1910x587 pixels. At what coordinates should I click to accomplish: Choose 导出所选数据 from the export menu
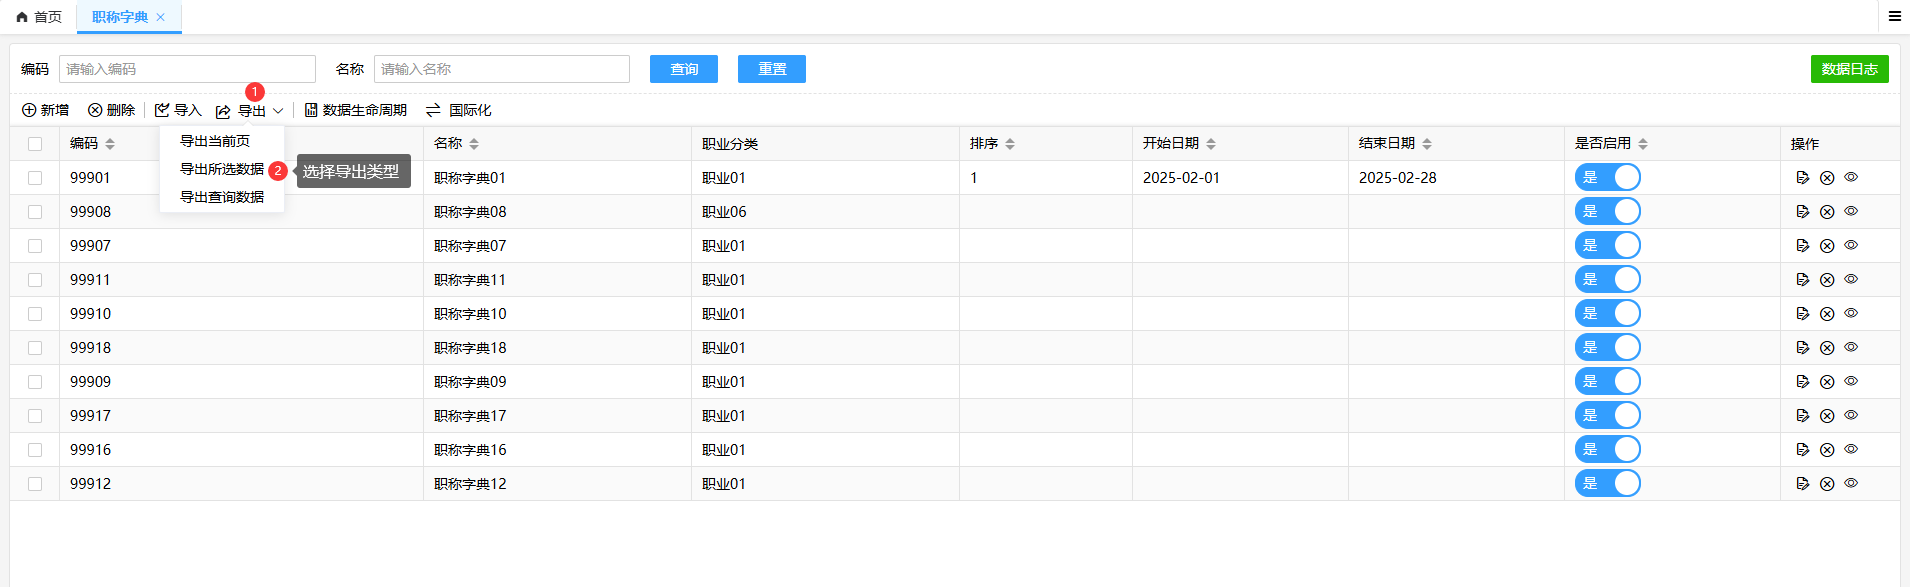(x=221, y=169)
